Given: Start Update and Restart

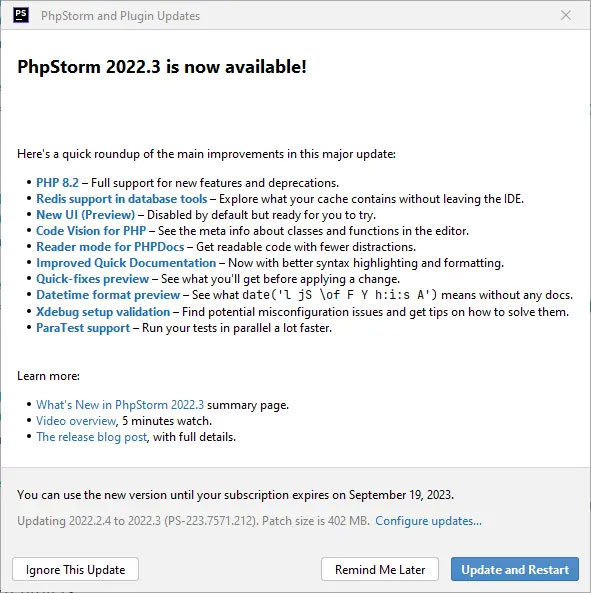Looking at the screenshot, I should coord(515,570).
